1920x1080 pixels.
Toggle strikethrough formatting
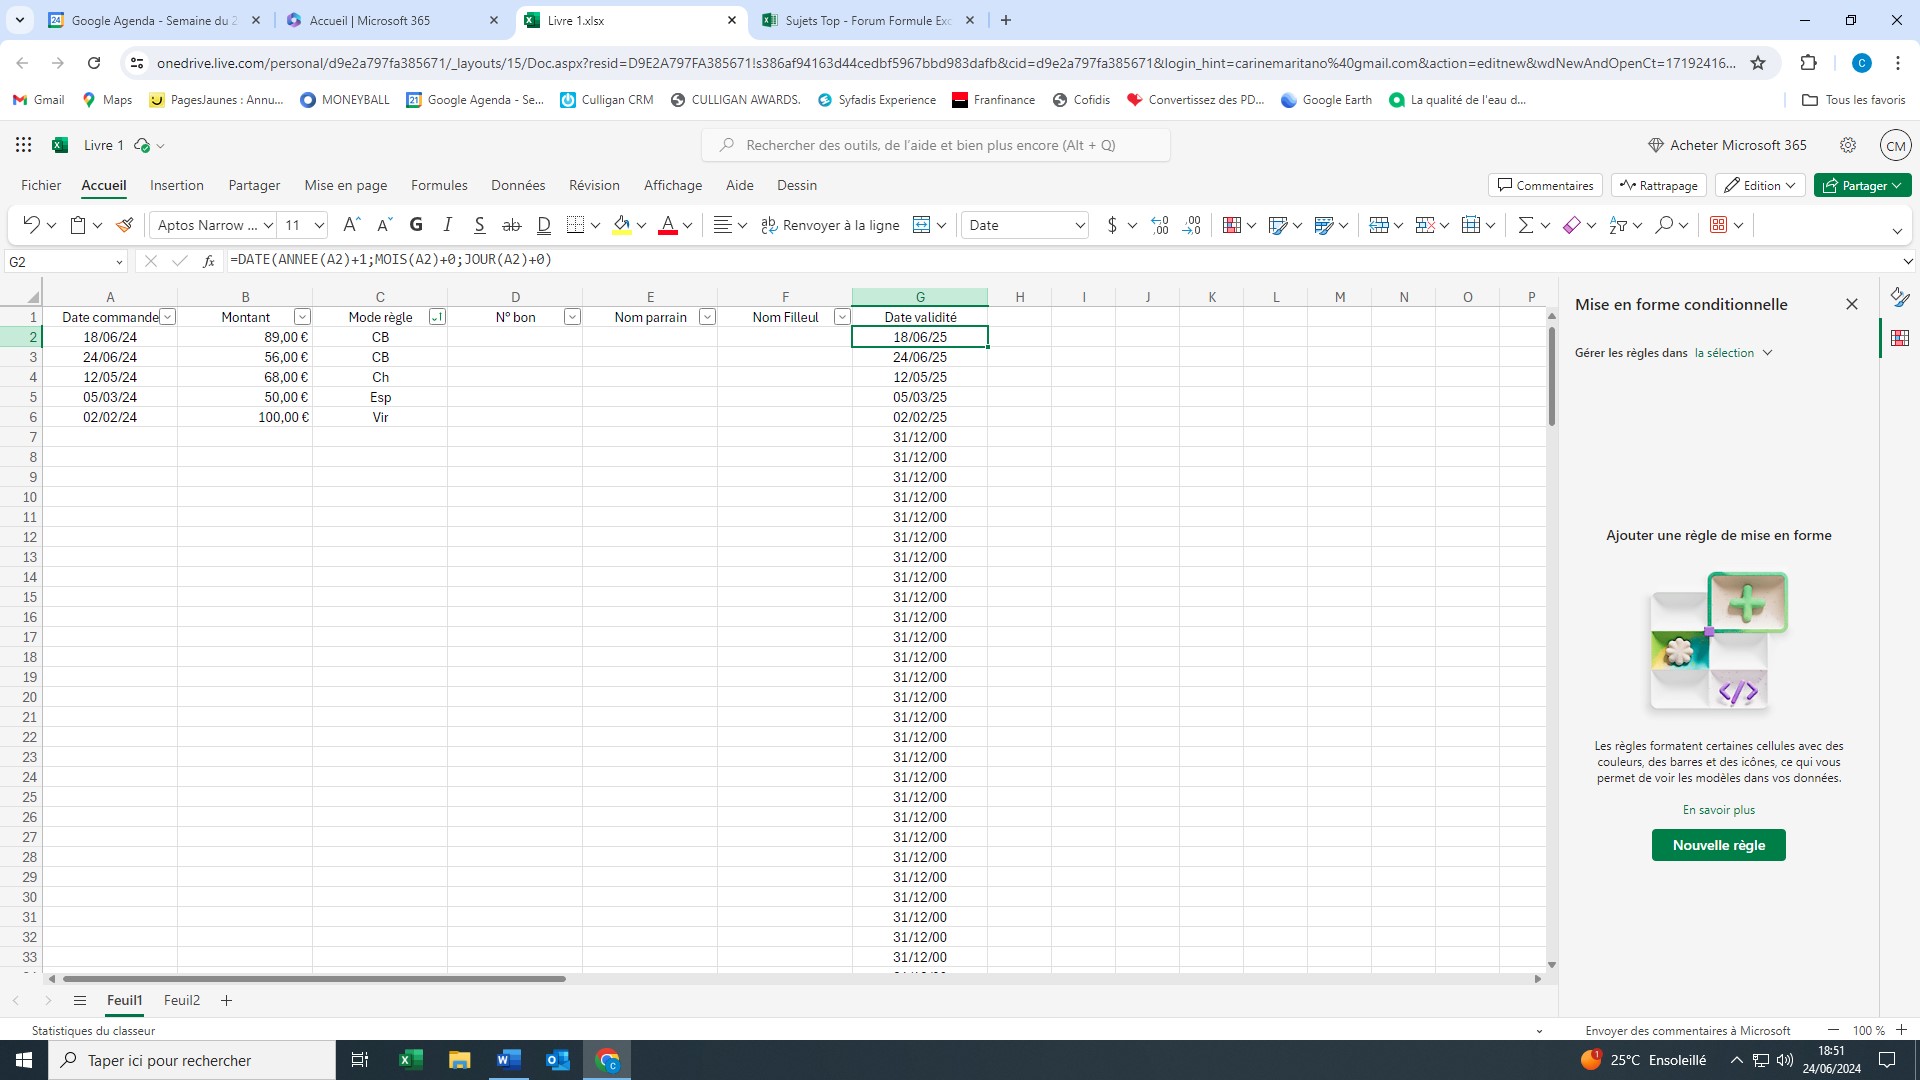point(512,225)
